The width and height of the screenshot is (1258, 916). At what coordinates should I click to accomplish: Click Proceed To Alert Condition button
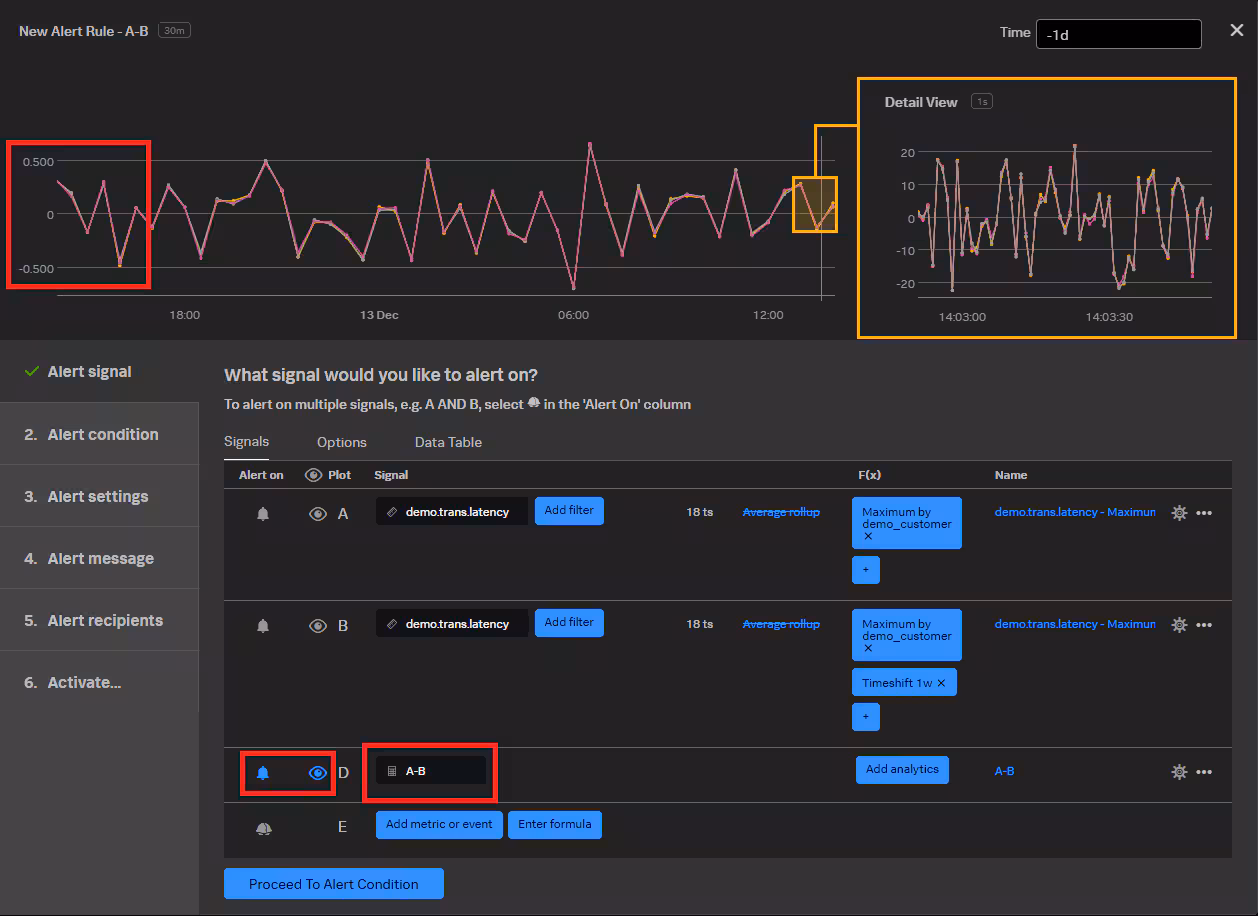point(333,884)
